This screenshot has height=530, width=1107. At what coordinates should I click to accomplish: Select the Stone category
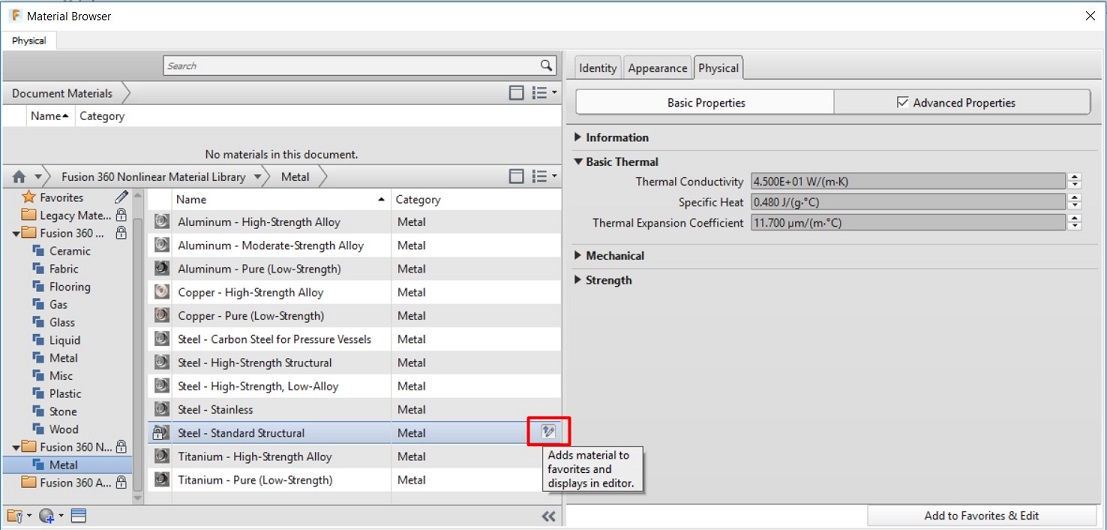click(55, 411)
